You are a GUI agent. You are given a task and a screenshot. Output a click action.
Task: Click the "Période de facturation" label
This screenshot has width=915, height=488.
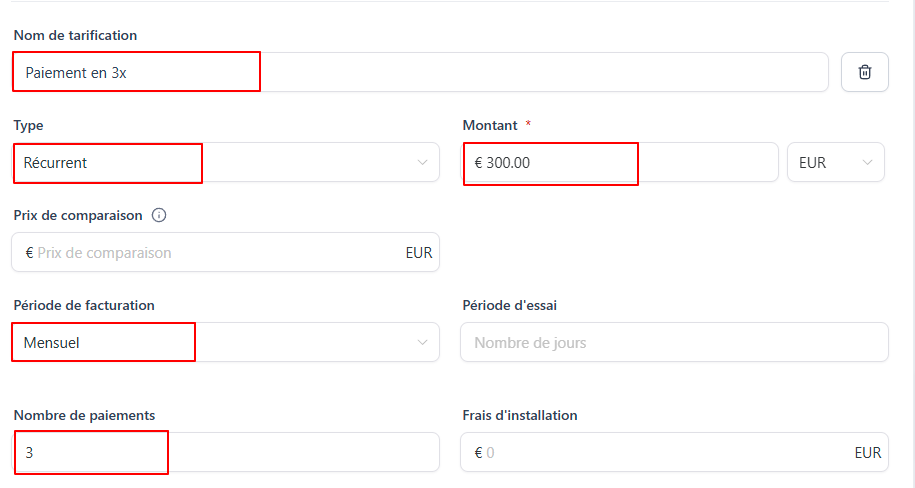pyautogui.click(x=83, y=305)
